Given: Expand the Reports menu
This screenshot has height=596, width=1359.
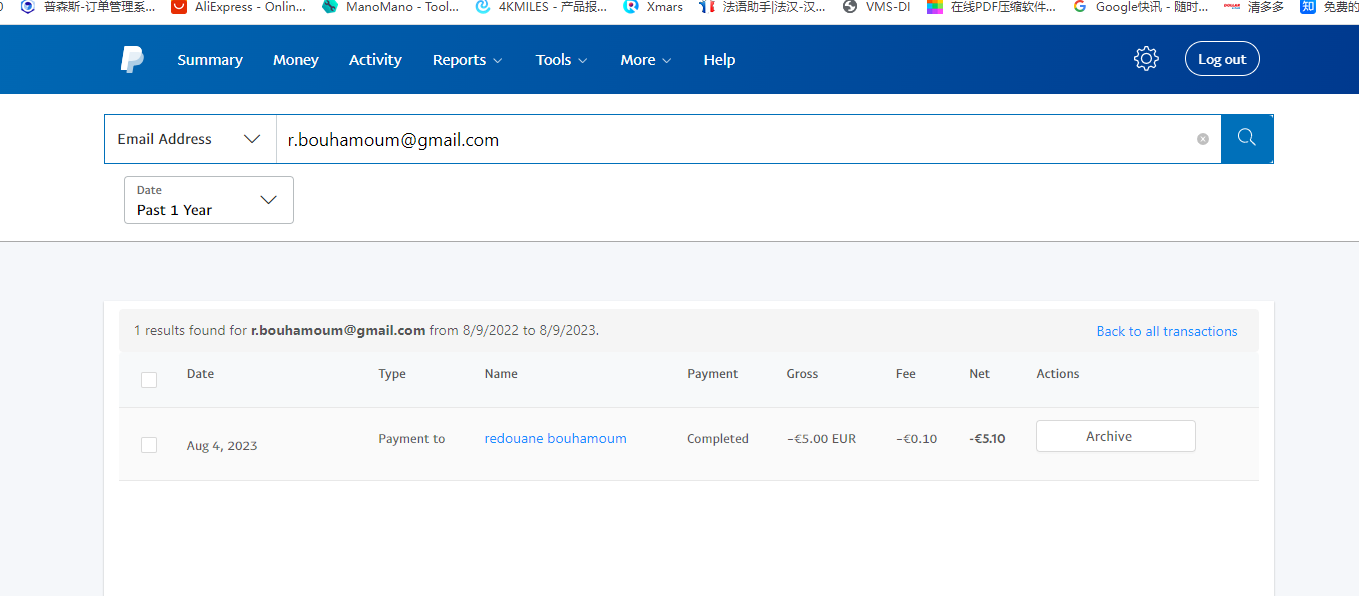Looking at the screenshot, I should (467, 60).
